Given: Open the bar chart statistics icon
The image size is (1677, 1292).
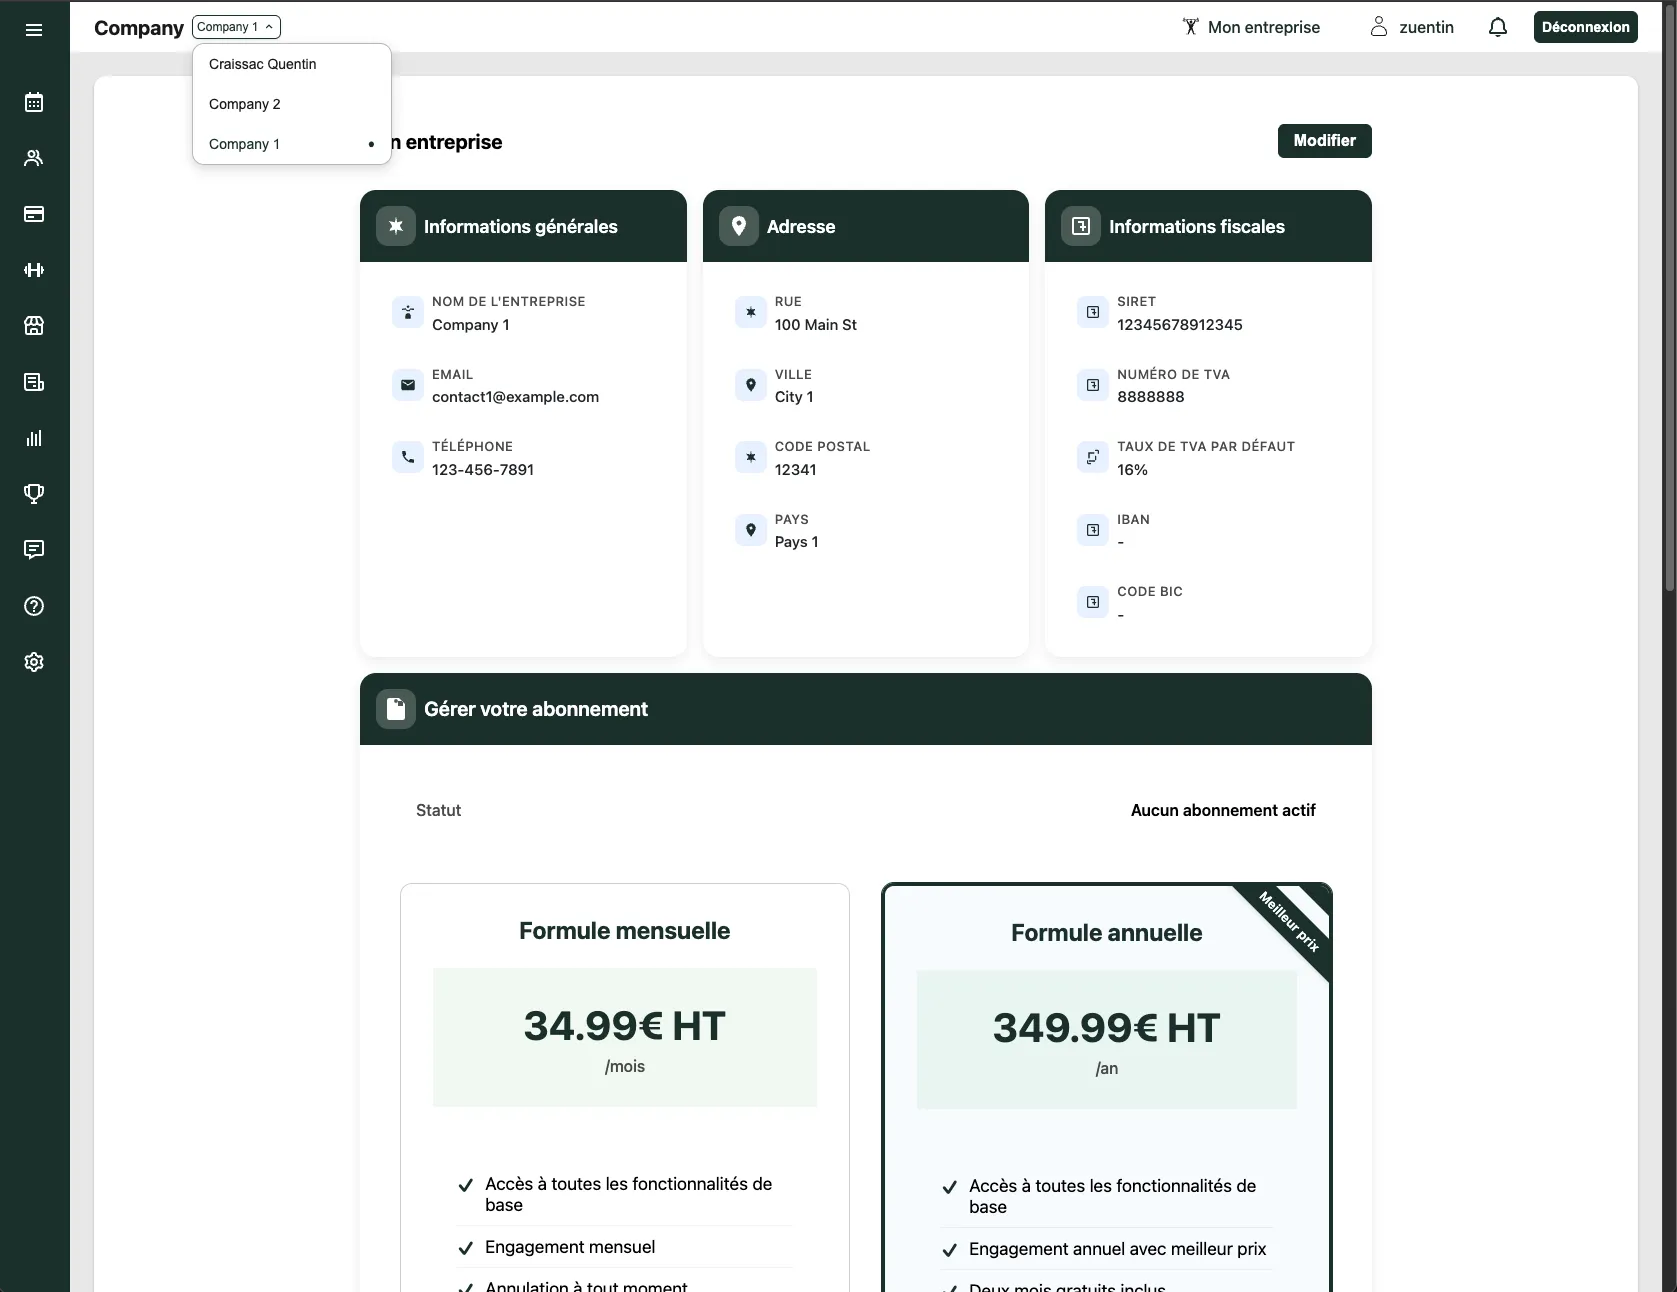Looking at the screenshot, I should [x=34, y=438].
